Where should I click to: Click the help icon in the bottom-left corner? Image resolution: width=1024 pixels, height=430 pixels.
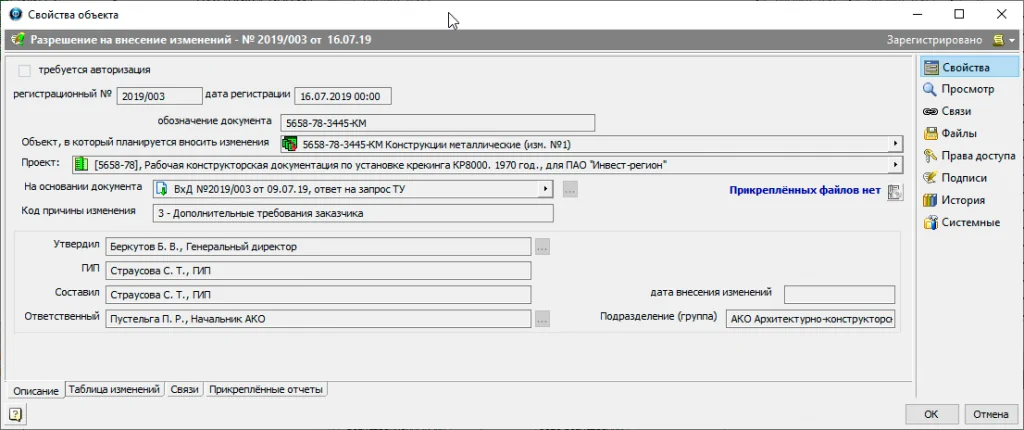16,413
